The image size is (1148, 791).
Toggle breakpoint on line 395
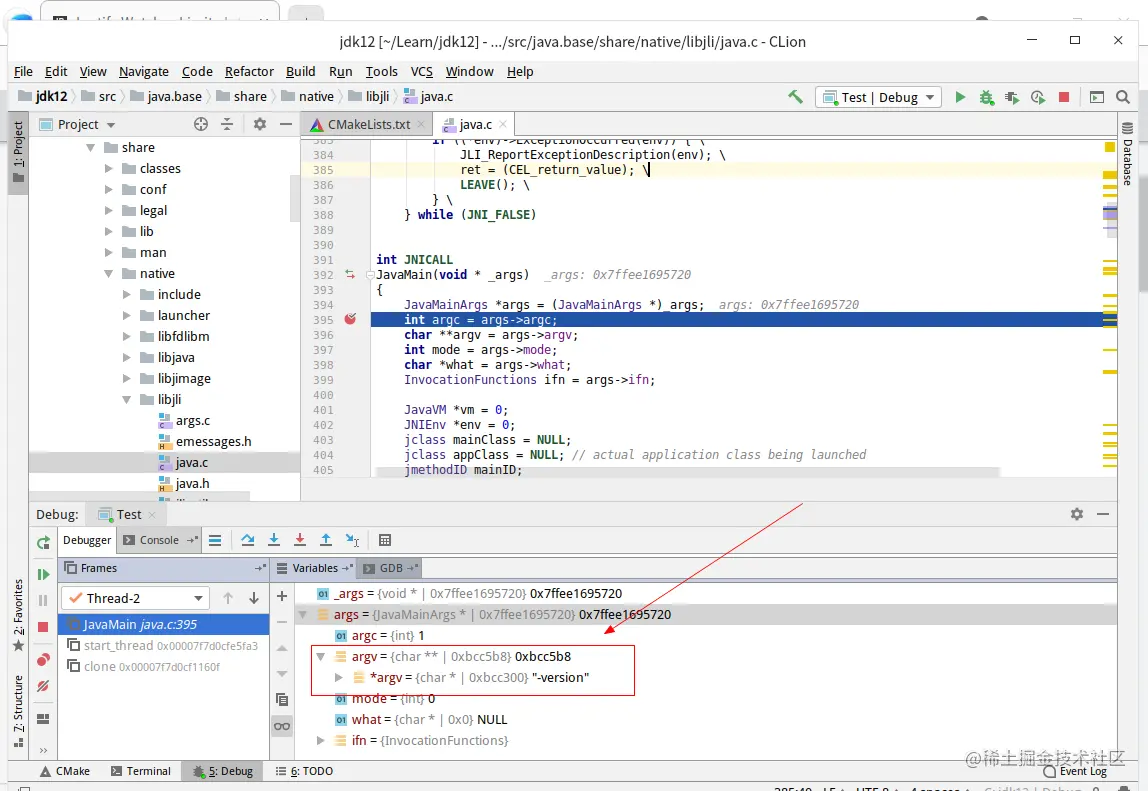(350, 319)
